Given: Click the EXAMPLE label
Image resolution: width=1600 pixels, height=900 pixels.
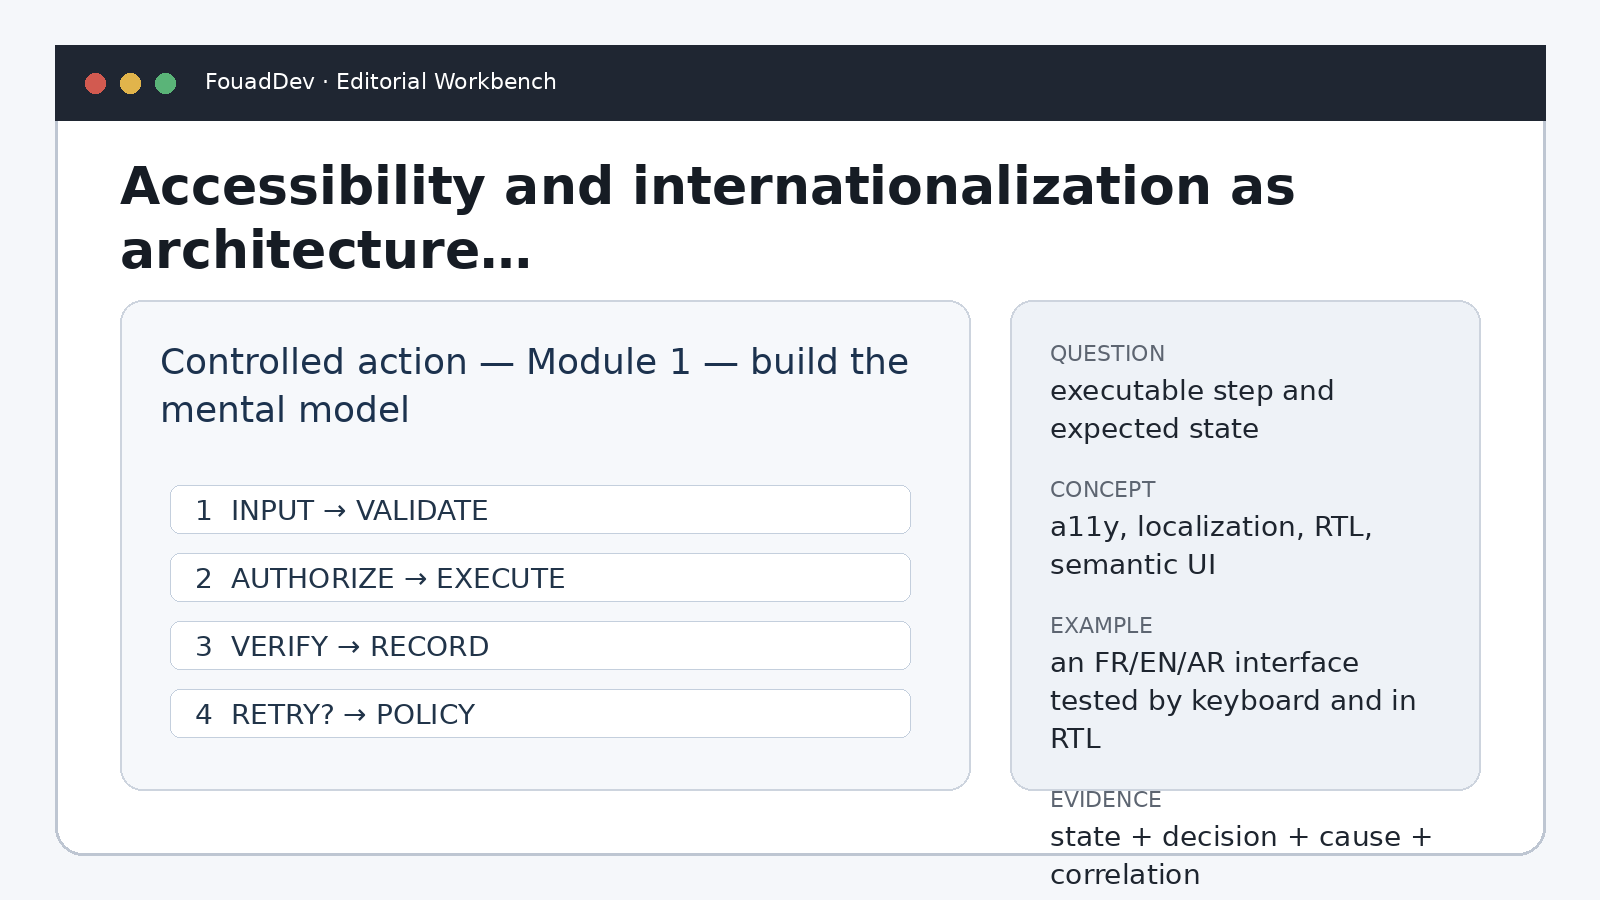Looking at the screenshot, I should pyautogui.click(x=1101, y=626).
